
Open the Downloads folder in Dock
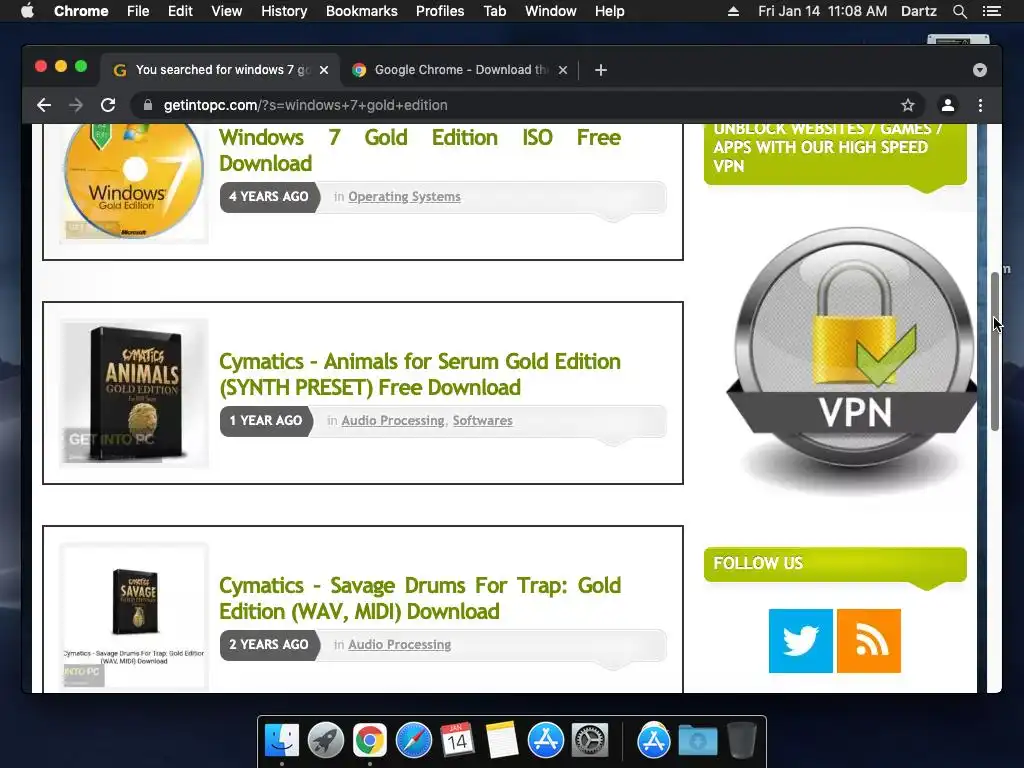tap(697, 741)
